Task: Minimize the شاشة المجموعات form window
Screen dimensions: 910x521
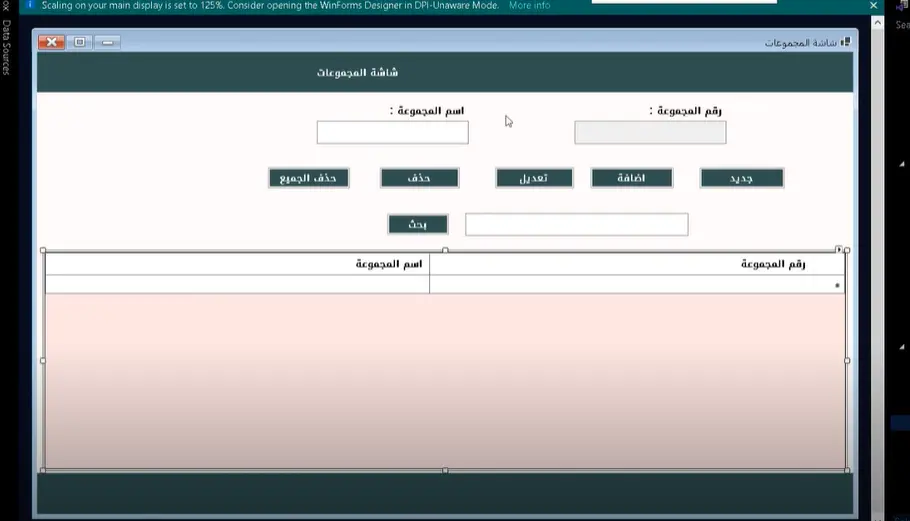Action: click(x=107, y=42)
